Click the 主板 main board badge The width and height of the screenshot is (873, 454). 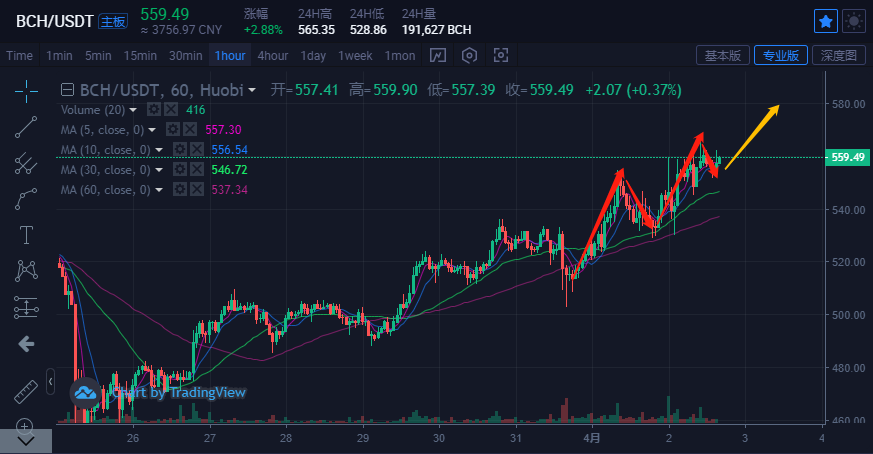(113, 22)
